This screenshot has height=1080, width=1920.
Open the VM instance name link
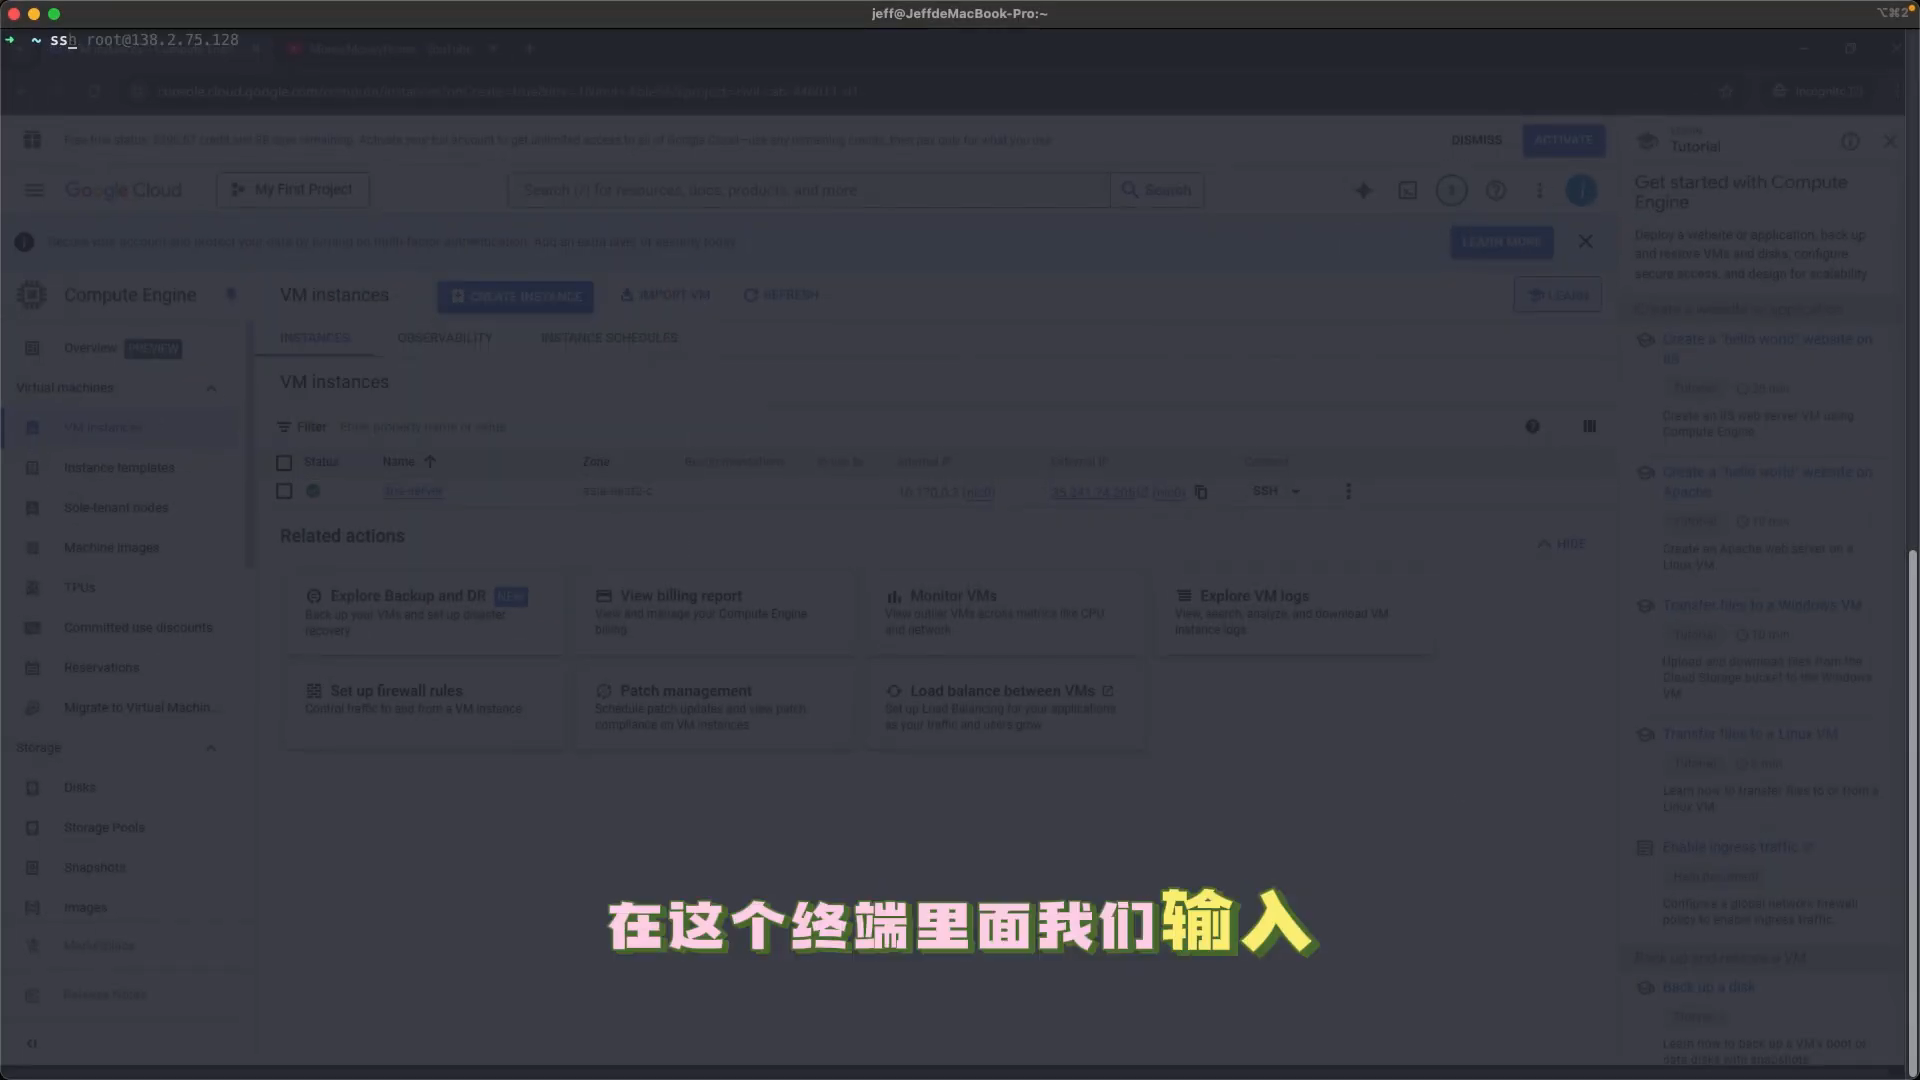413,491
